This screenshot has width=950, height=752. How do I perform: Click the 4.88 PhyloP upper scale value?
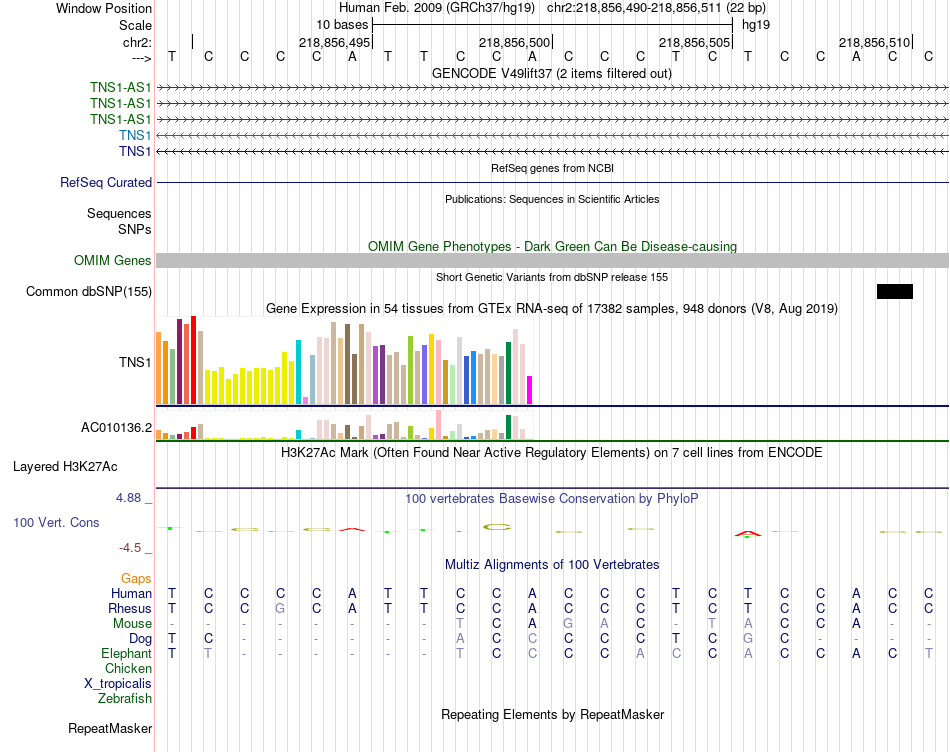click(x=128, y=498)
